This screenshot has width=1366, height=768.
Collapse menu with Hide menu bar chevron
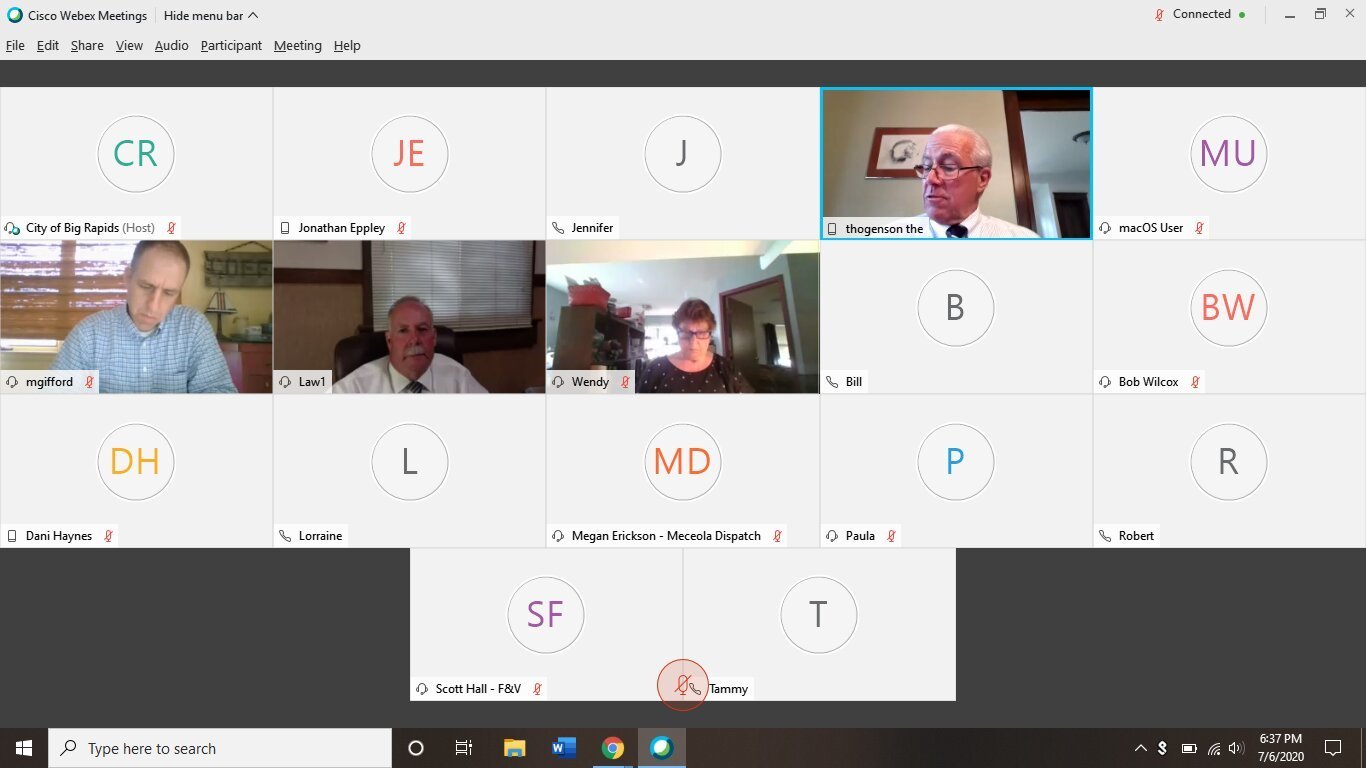253,16
